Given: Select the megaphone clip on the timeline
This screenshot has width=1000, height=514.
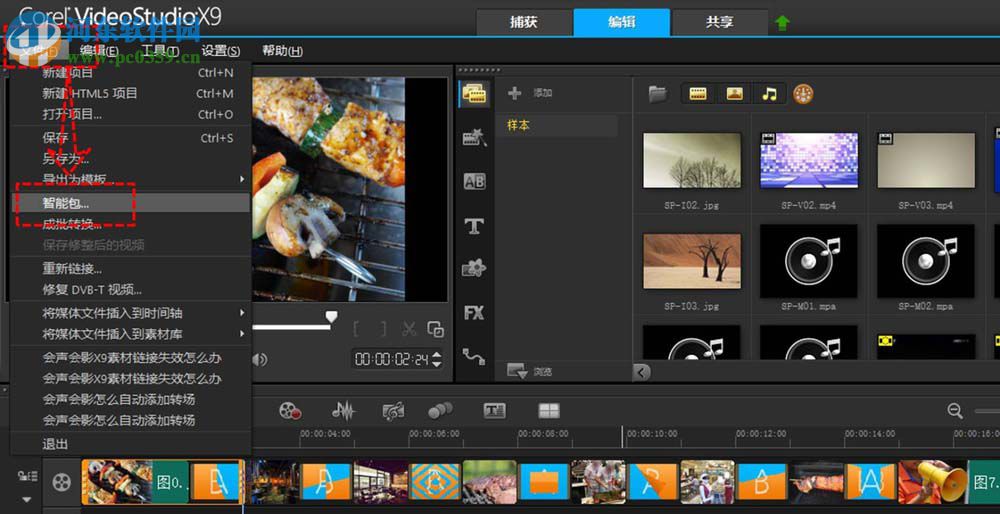Looking at the screenshot, I should tap(932, 482).
